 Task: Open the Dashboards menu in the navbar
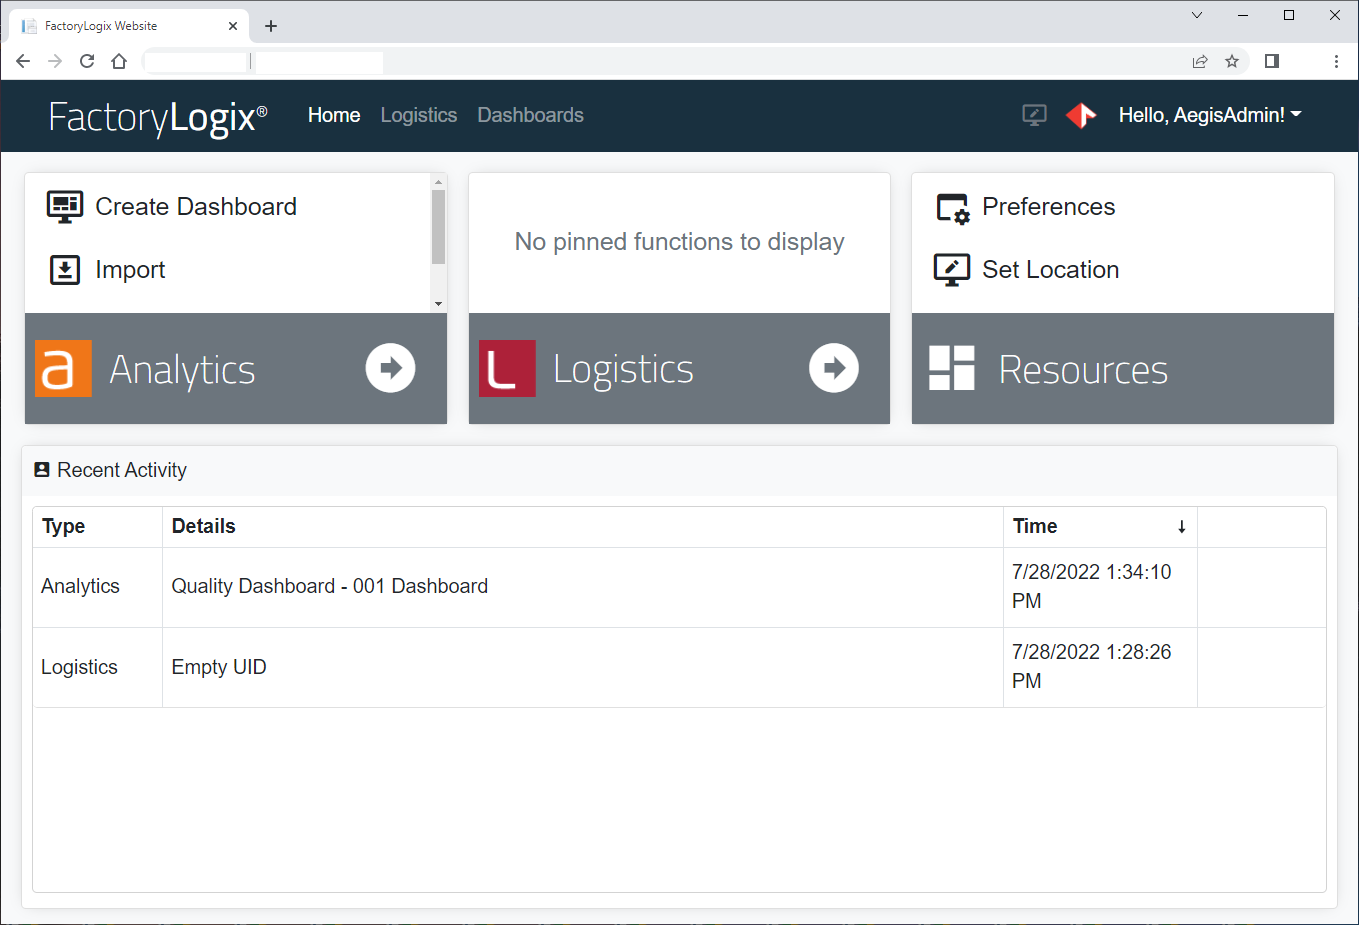(530, 116)
